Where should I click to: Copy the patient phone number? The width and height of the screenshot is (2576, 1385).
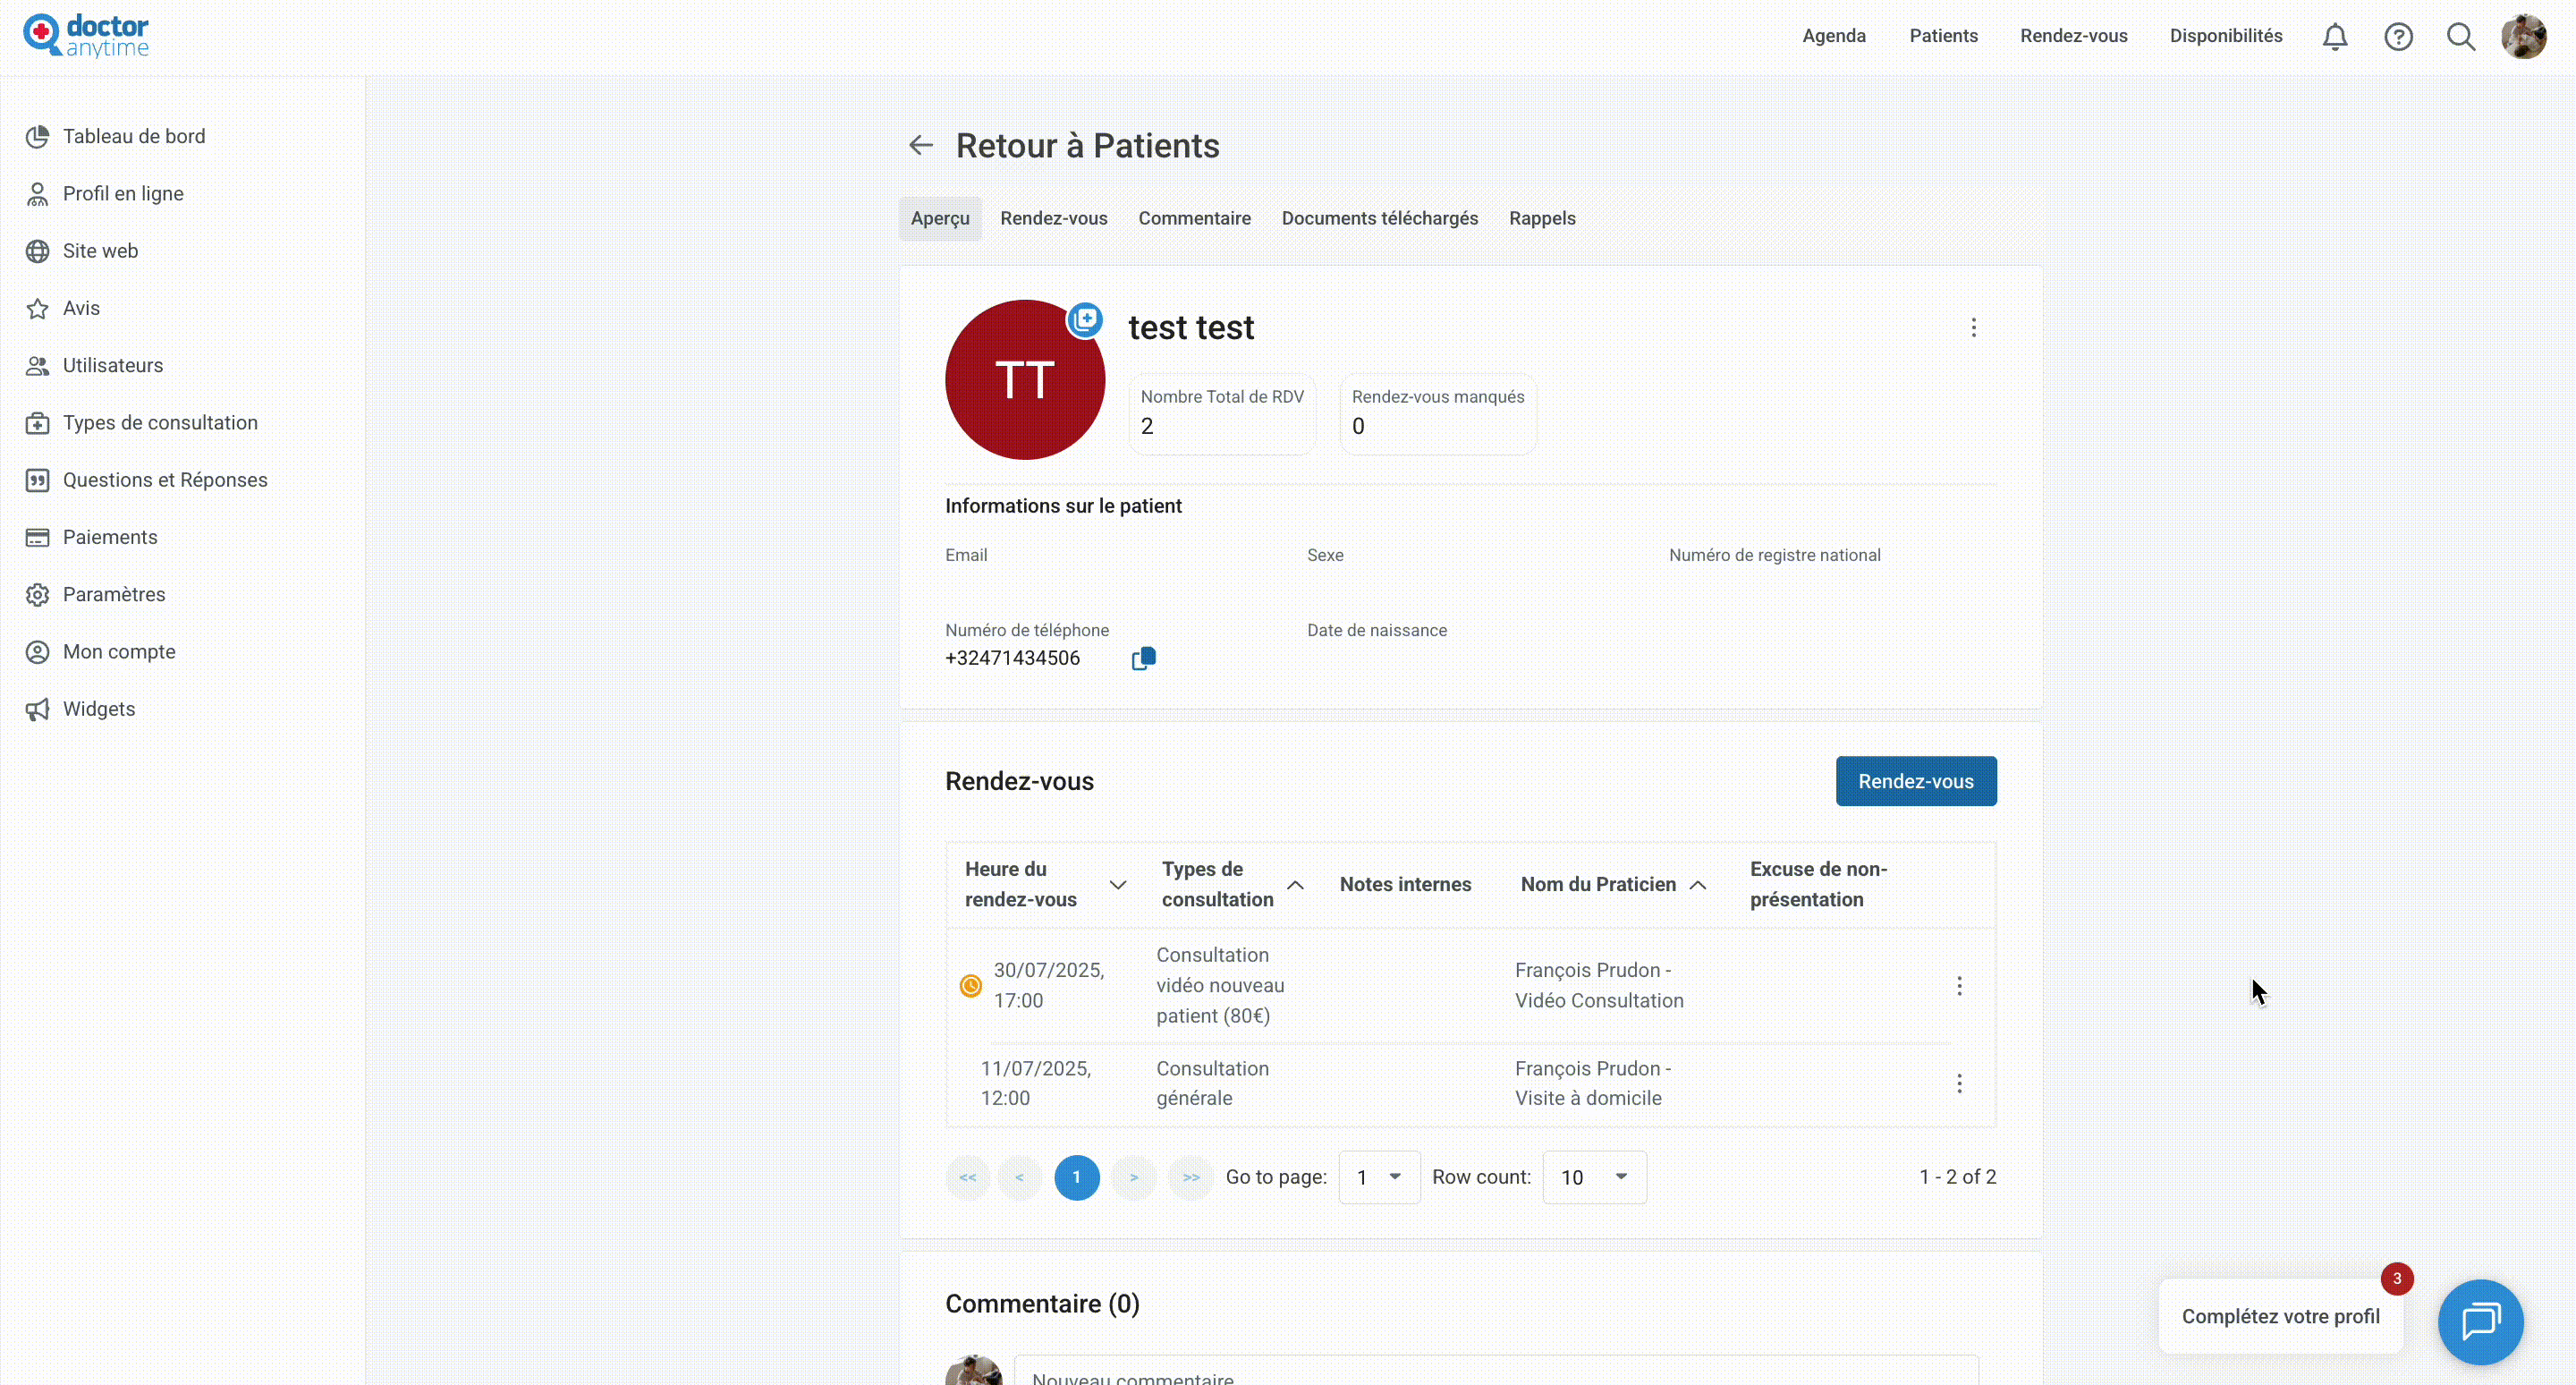coord(1143,658)
